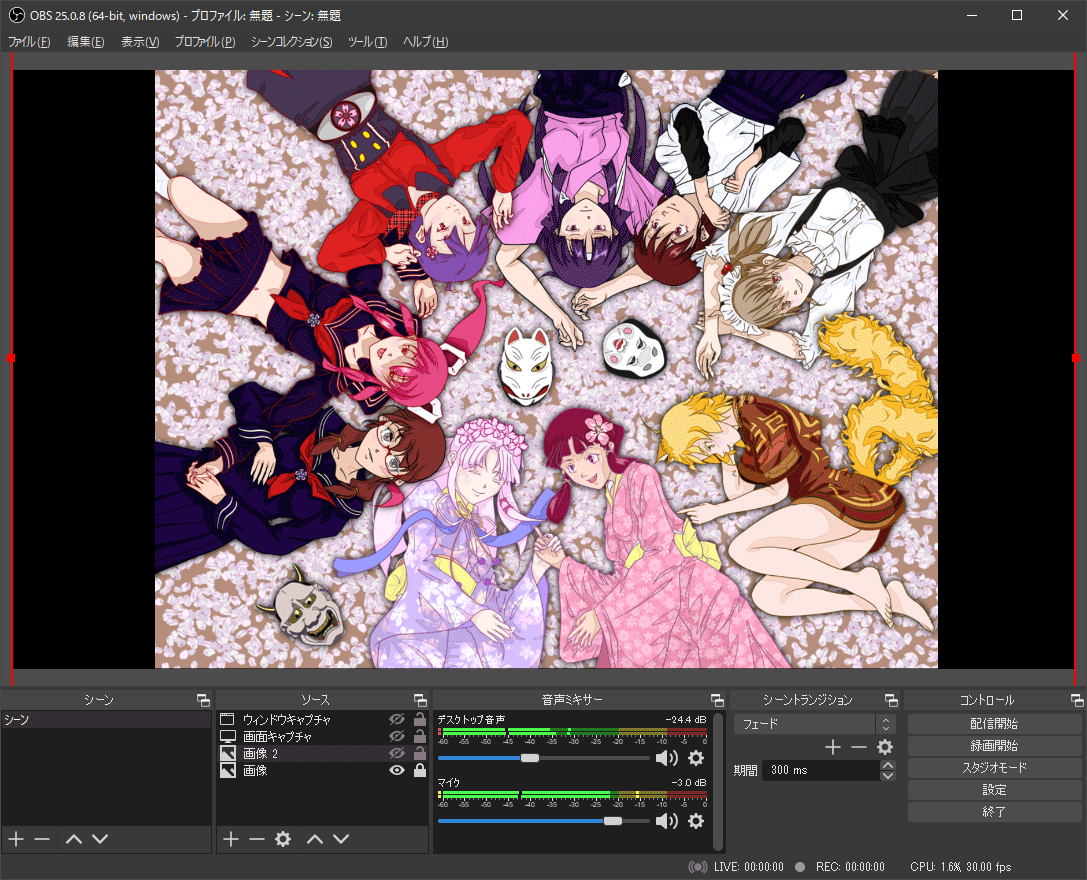1087x880 pixels.
Task: Unlock the 画像 source
Action: click(419, 770)
